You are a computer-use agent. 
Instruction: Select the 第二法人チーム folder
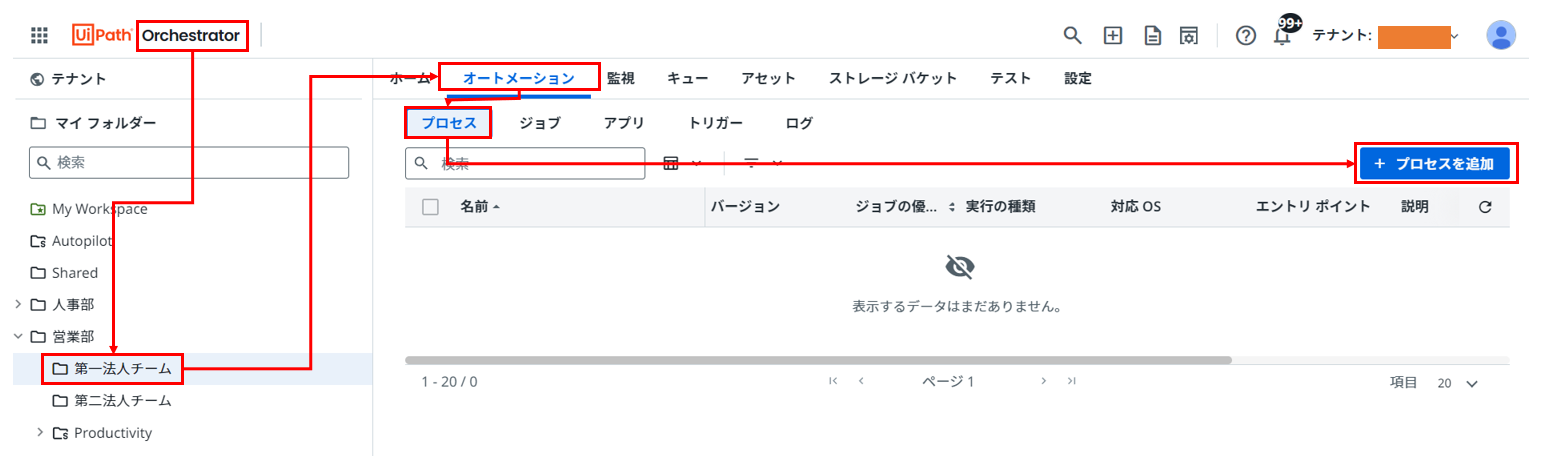click(122, 401)
